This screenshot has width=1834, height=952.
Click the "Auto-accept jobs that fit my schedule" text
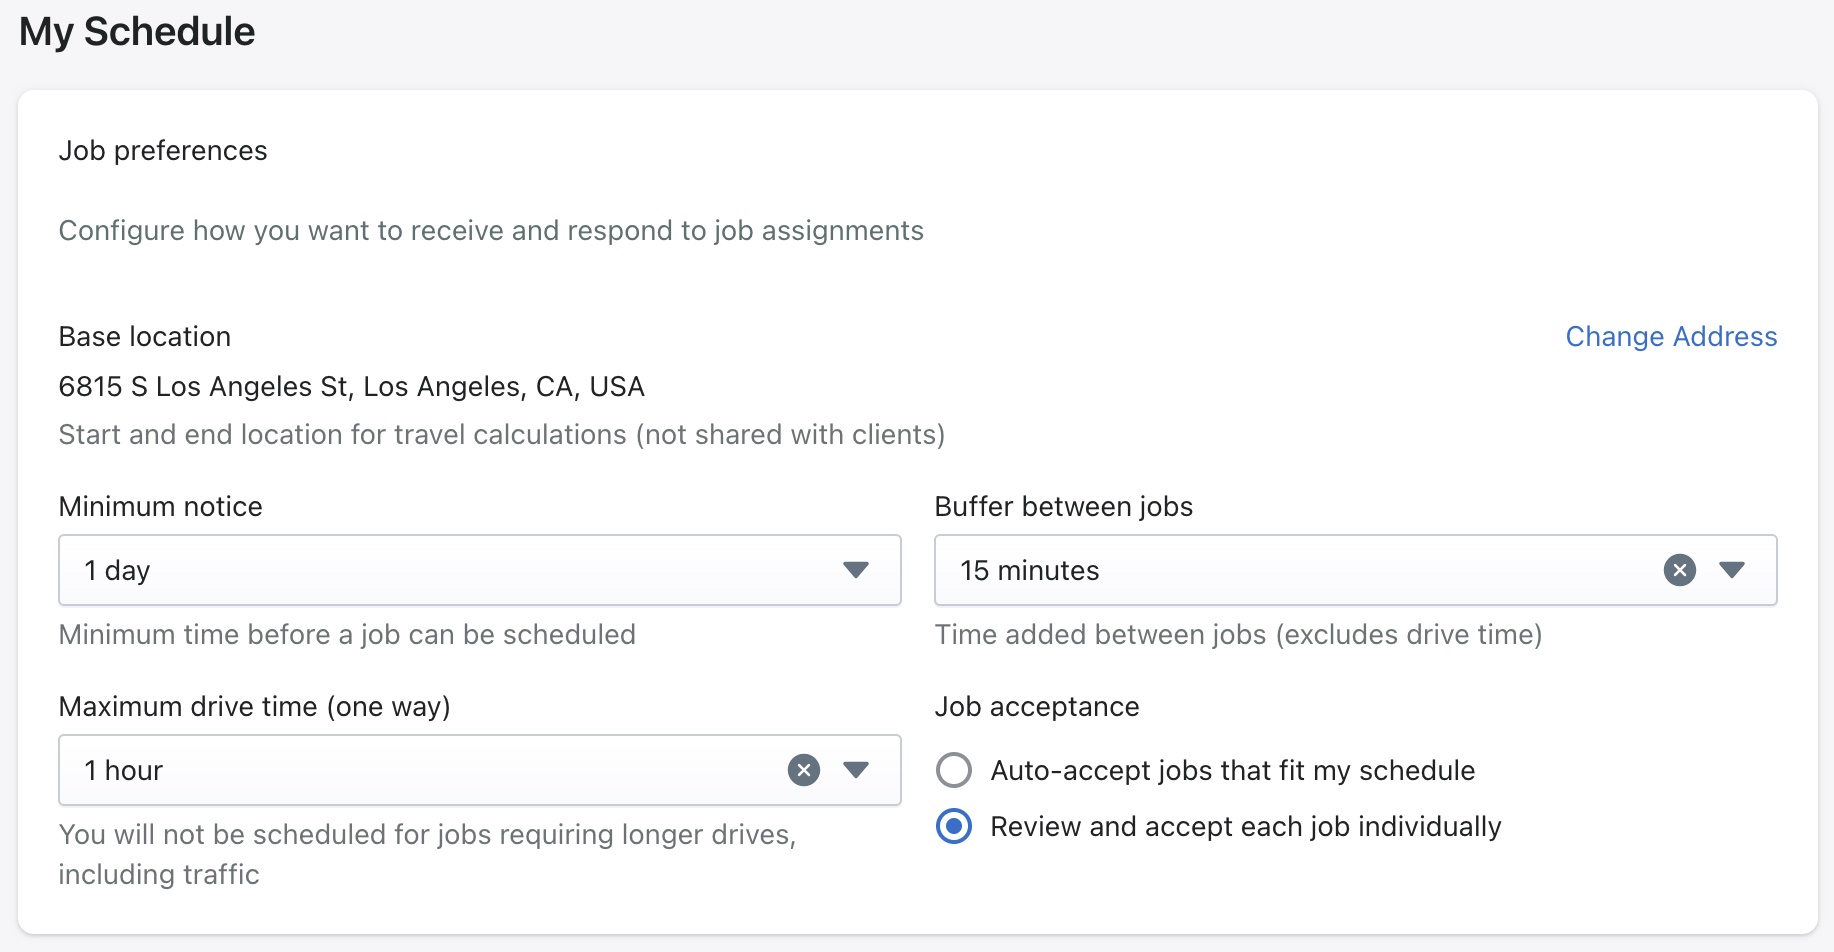coord(1232,771)
